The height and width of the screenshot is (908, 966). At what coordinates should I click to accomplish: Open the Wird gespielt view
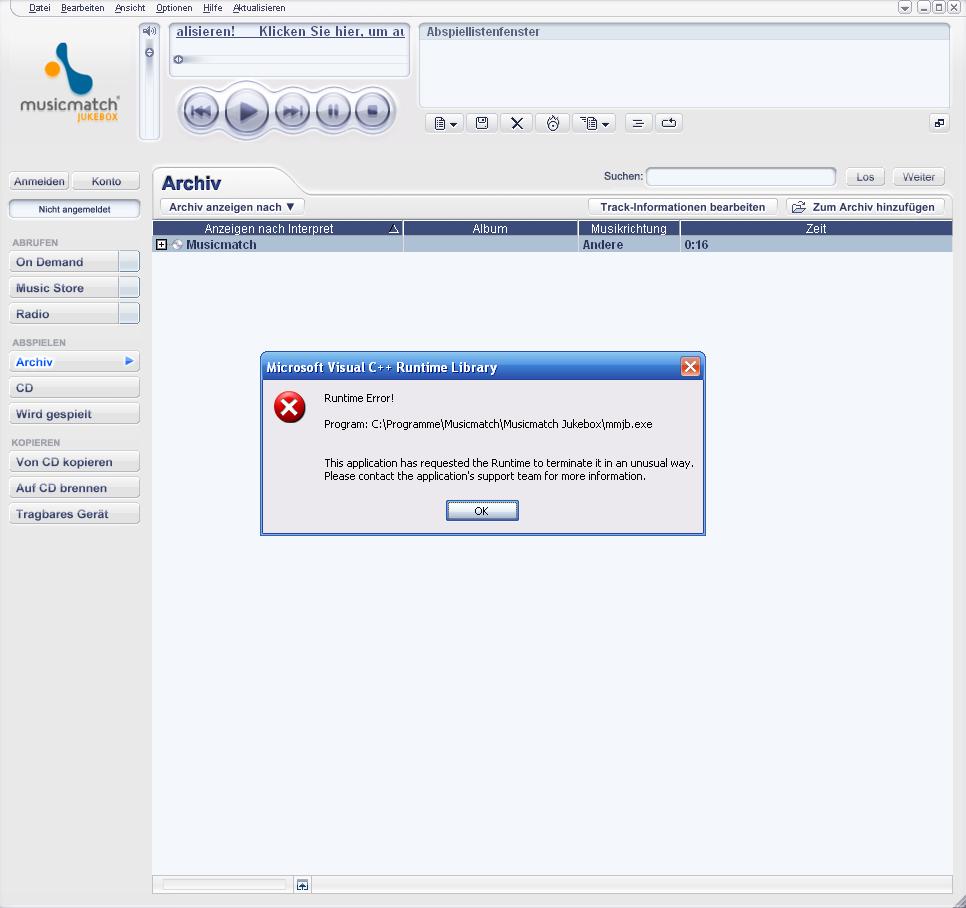coord(75,413)
